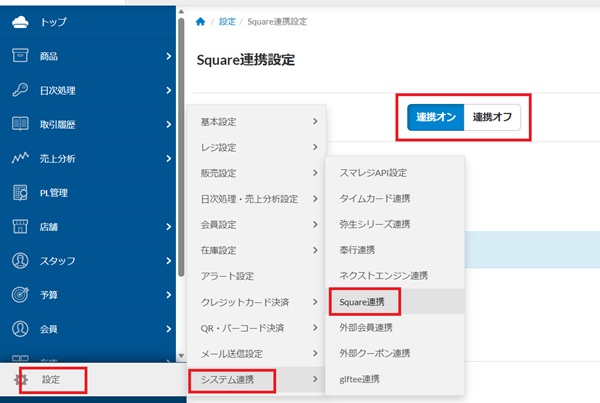Expand the 商品 sidebar chevron

(169, 56)
